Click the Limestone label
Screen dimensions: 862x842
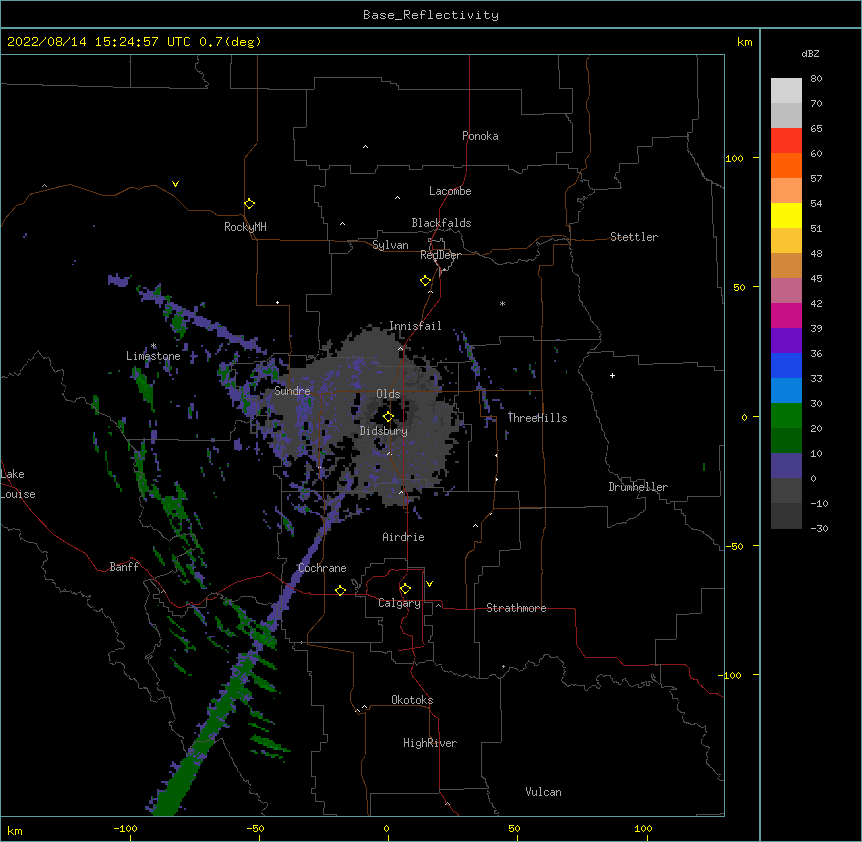click(153, 356)
